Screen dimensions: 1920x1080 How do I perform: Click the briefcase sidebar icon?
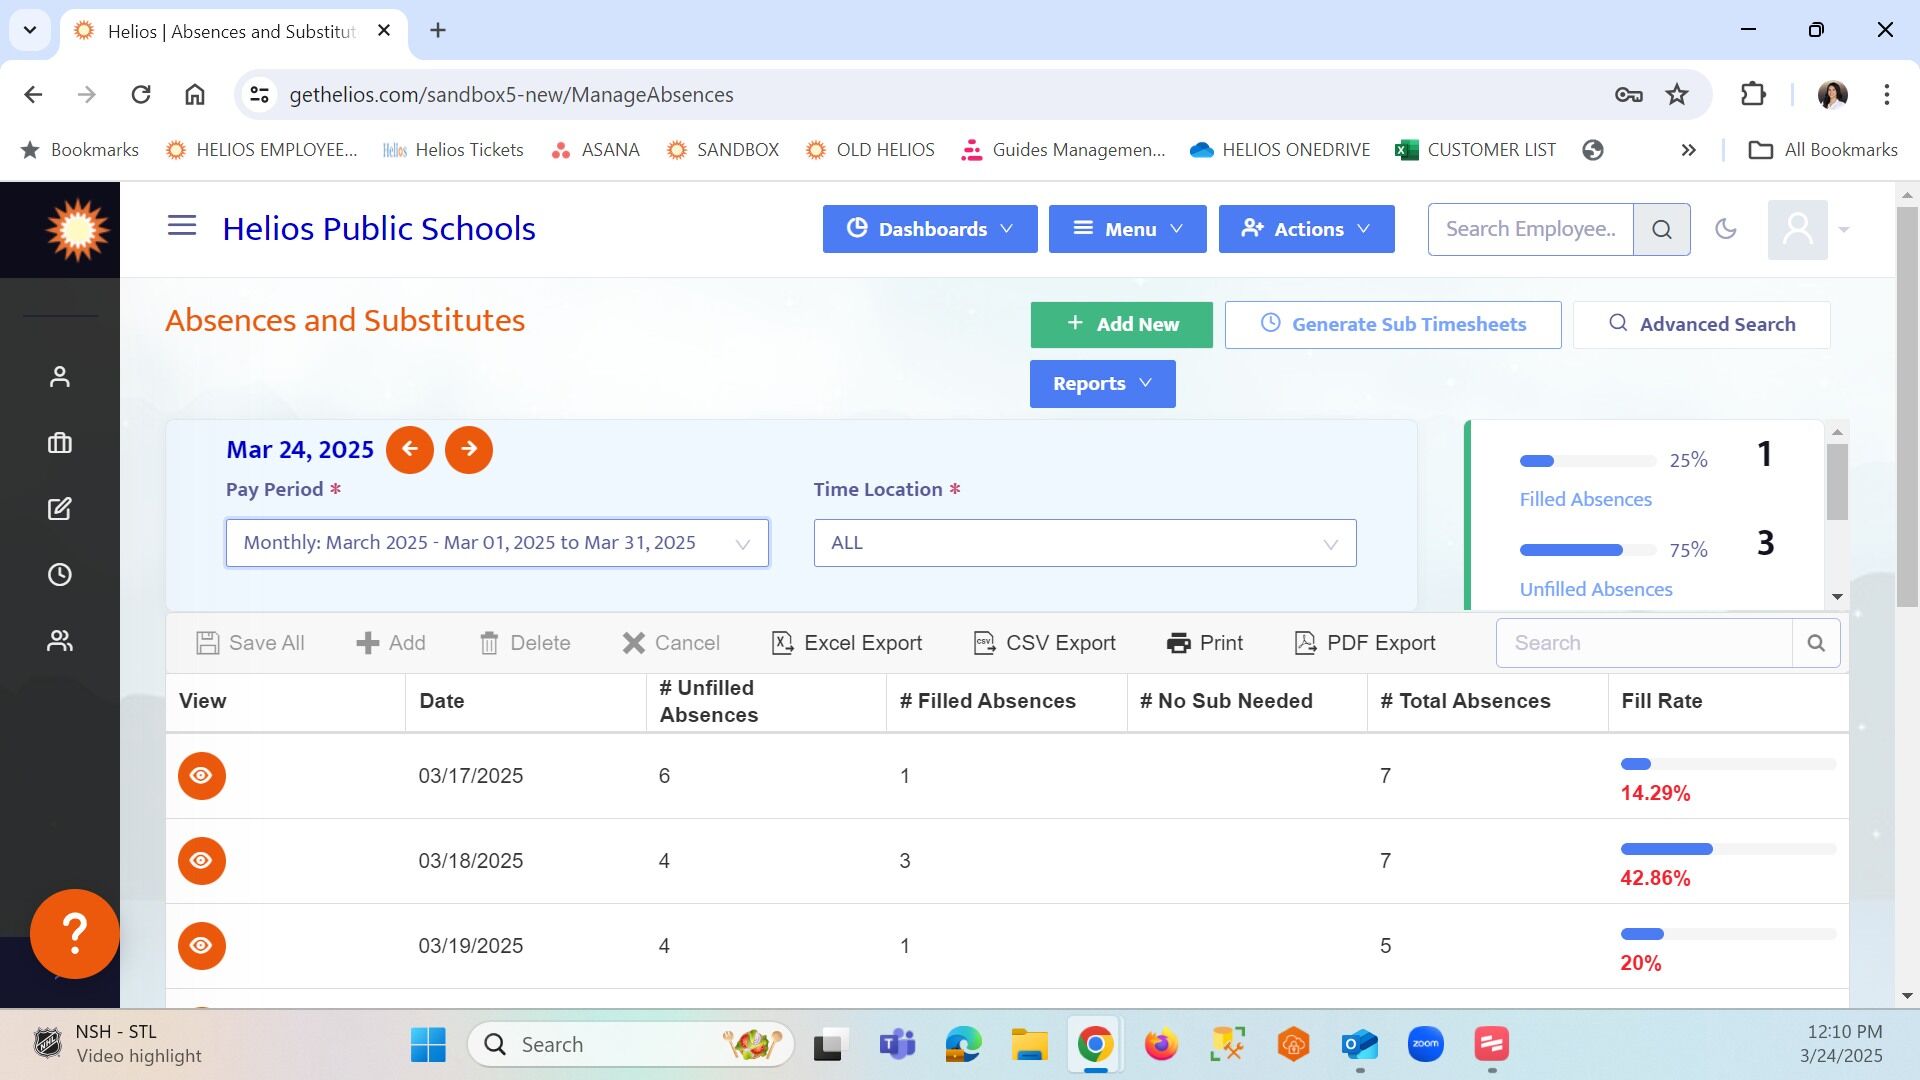pyautogui.click(x=60, y=443)
